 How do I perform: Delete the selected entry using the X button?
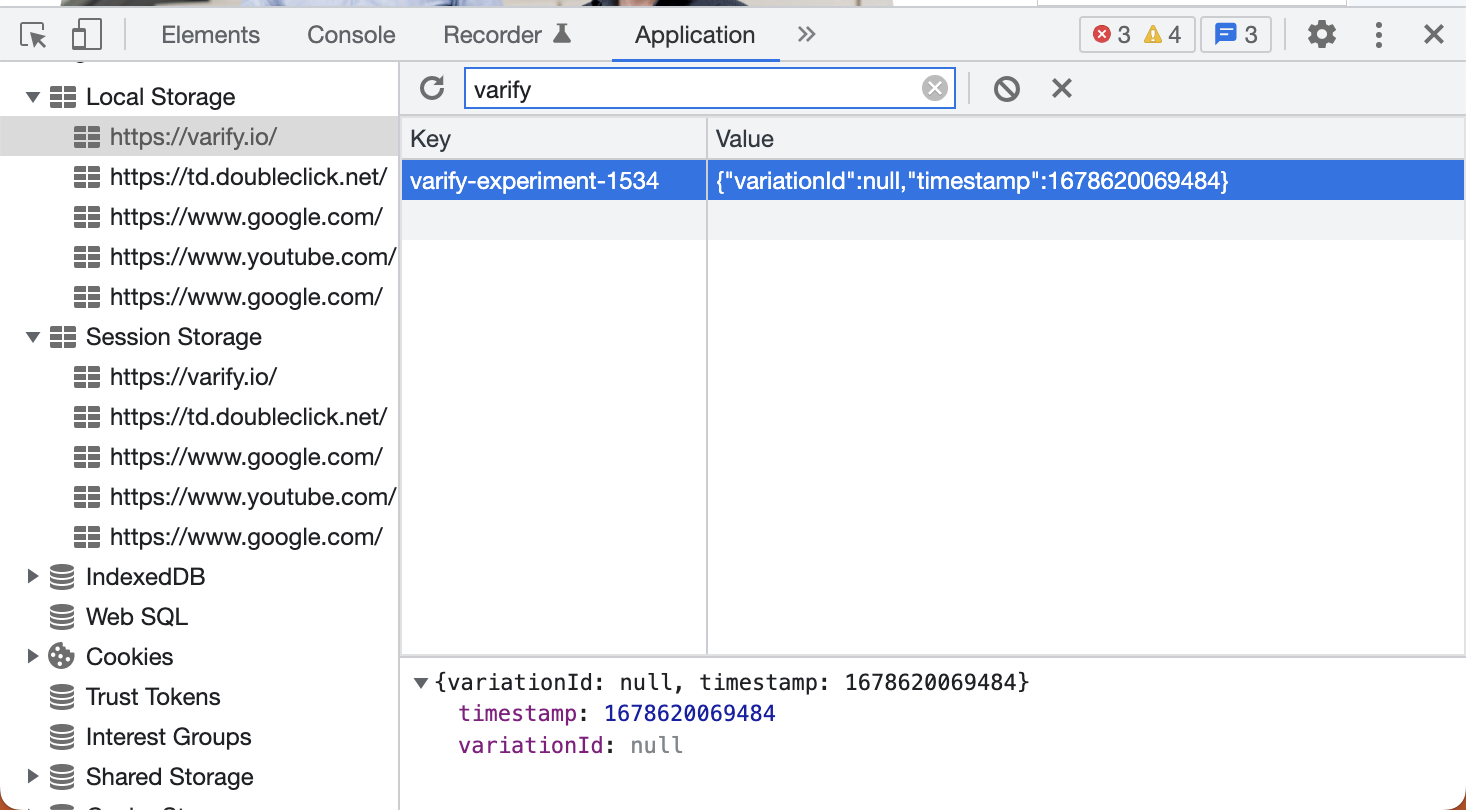[x=1062, y=89]
